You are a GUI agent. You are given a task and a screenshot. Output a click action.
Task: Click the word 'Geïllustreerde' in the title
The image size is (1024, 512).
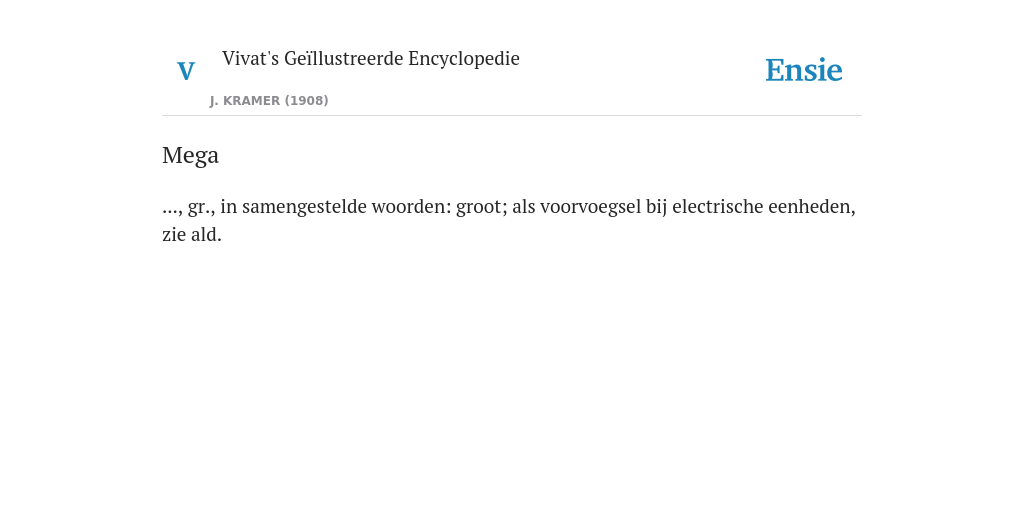coord(344,58)
